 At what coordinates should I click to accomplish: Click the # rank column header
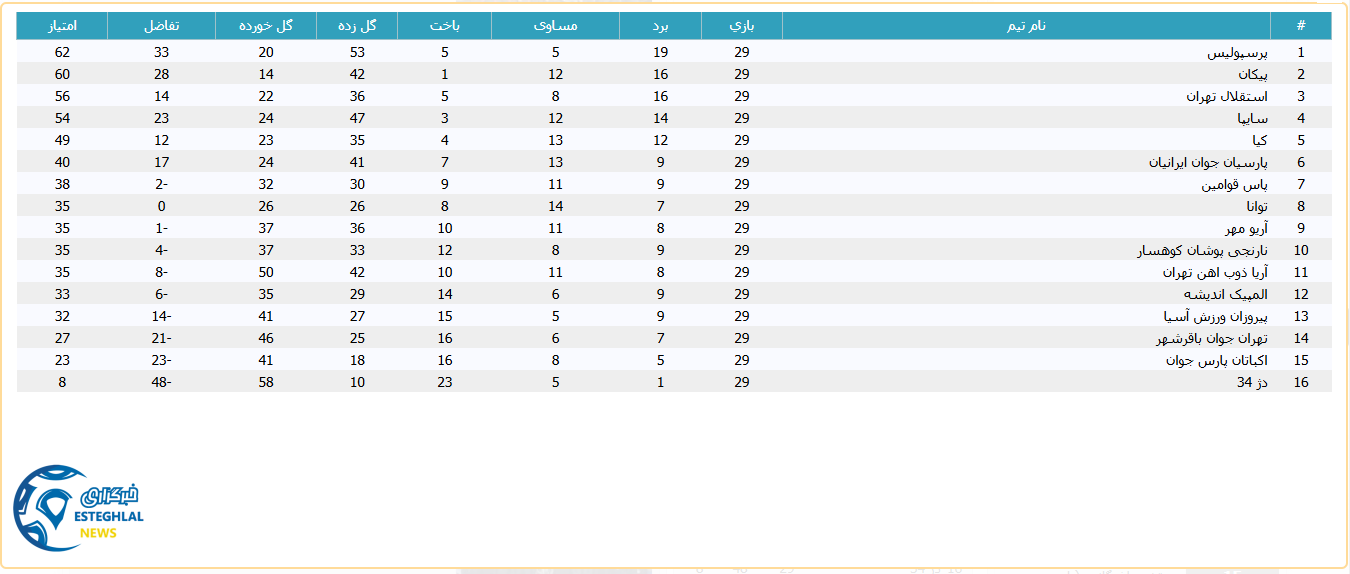point(1300,25)
